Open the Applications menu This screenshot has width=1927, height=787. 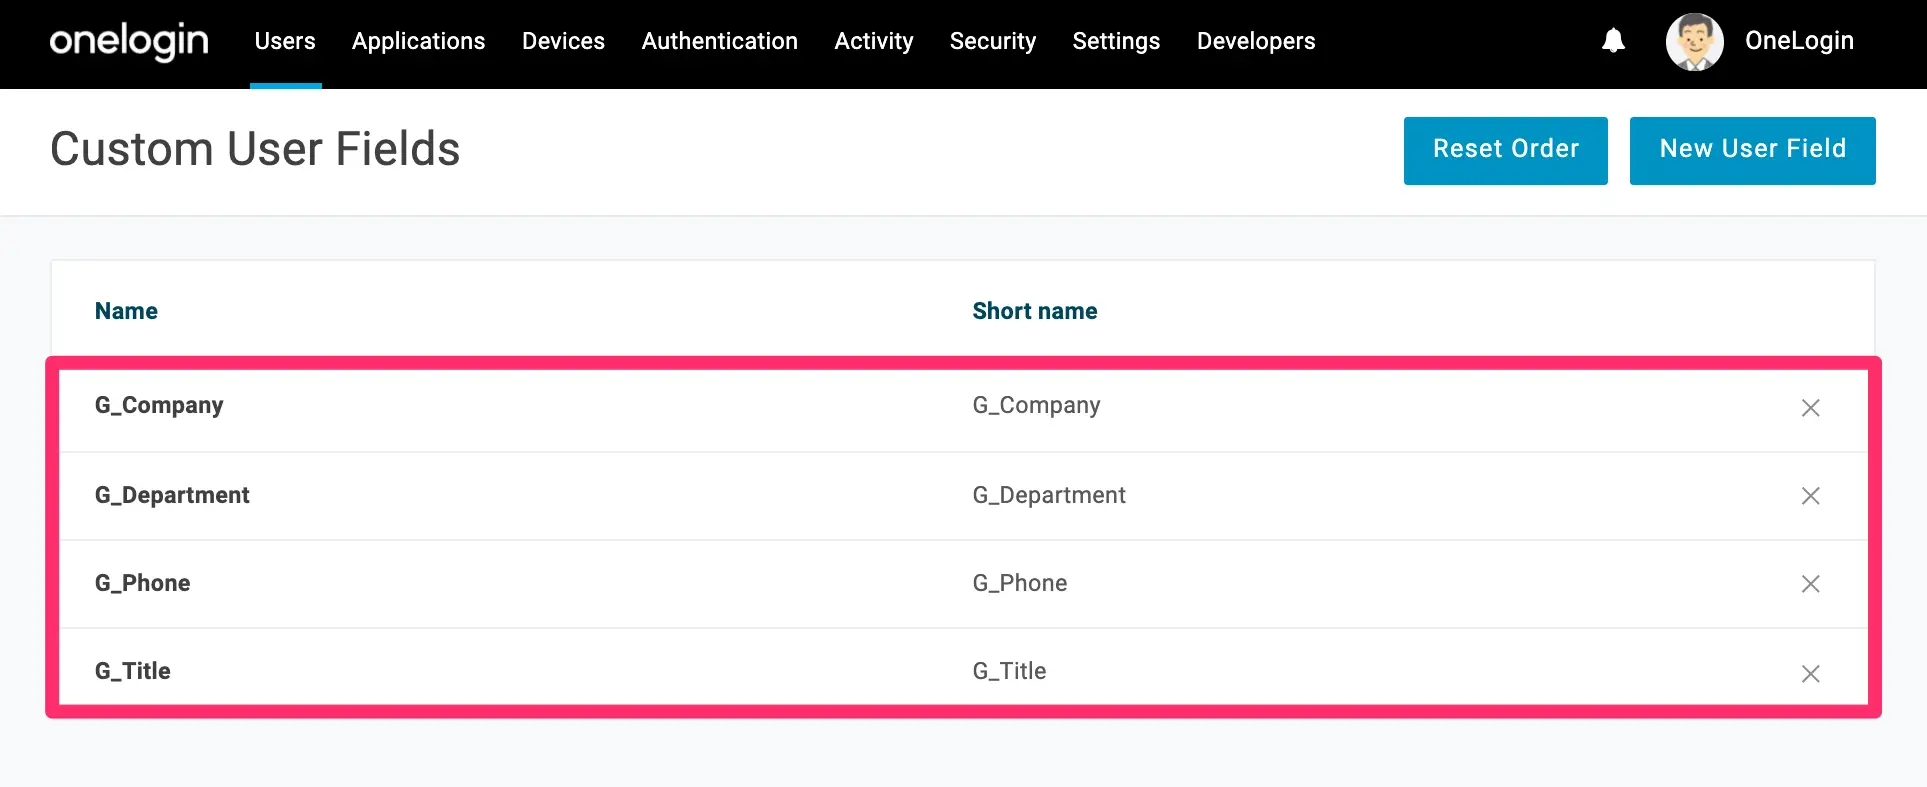(x=418, y=41)
